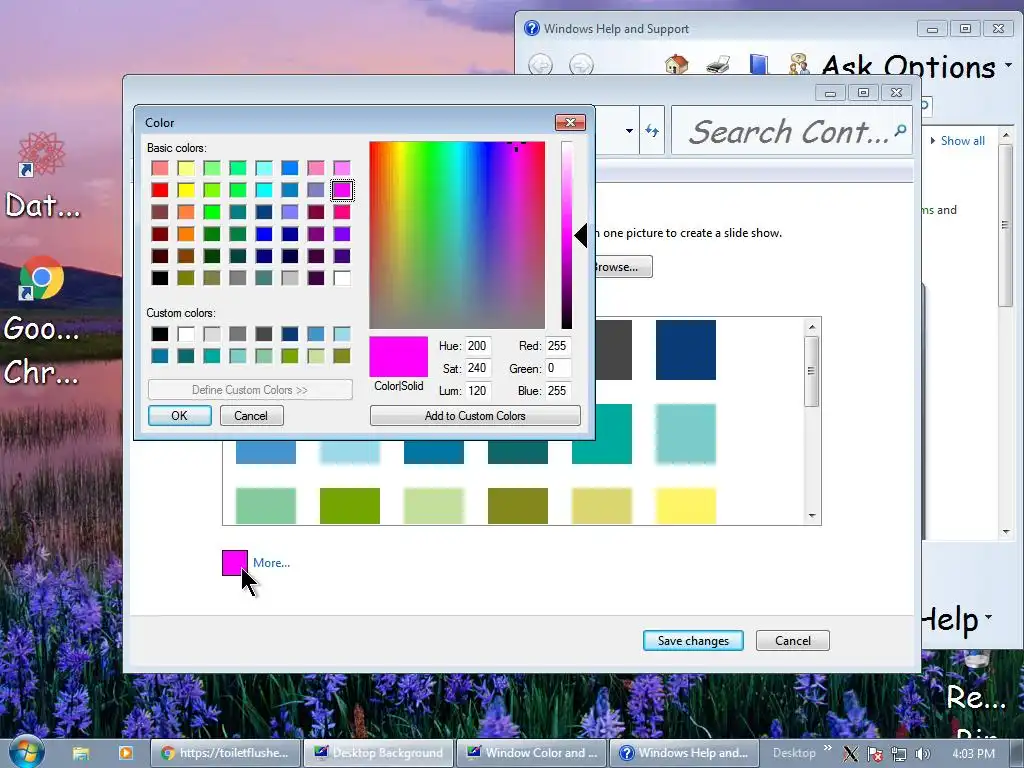Launch the media player taskbar icon
Screen dimensions: 1024x768
(x=125, y=753)
